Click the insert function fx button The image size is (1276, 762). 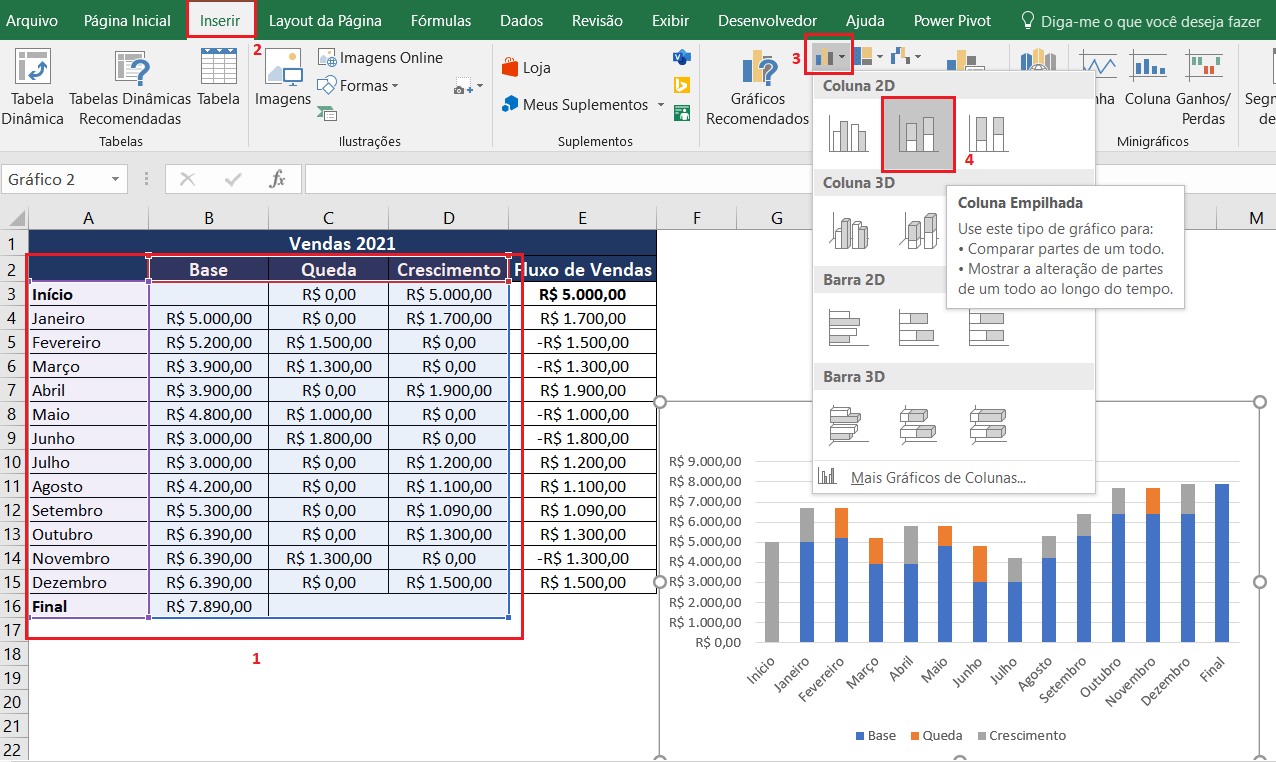point(278,179)
